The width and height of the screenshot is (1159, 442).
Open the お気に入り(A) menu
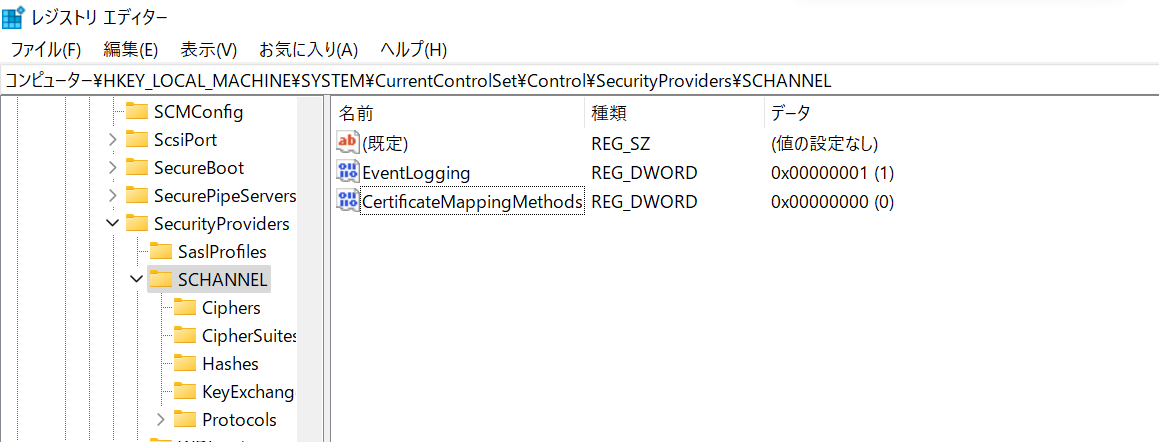pyautogui.click(x=308, y=49)
